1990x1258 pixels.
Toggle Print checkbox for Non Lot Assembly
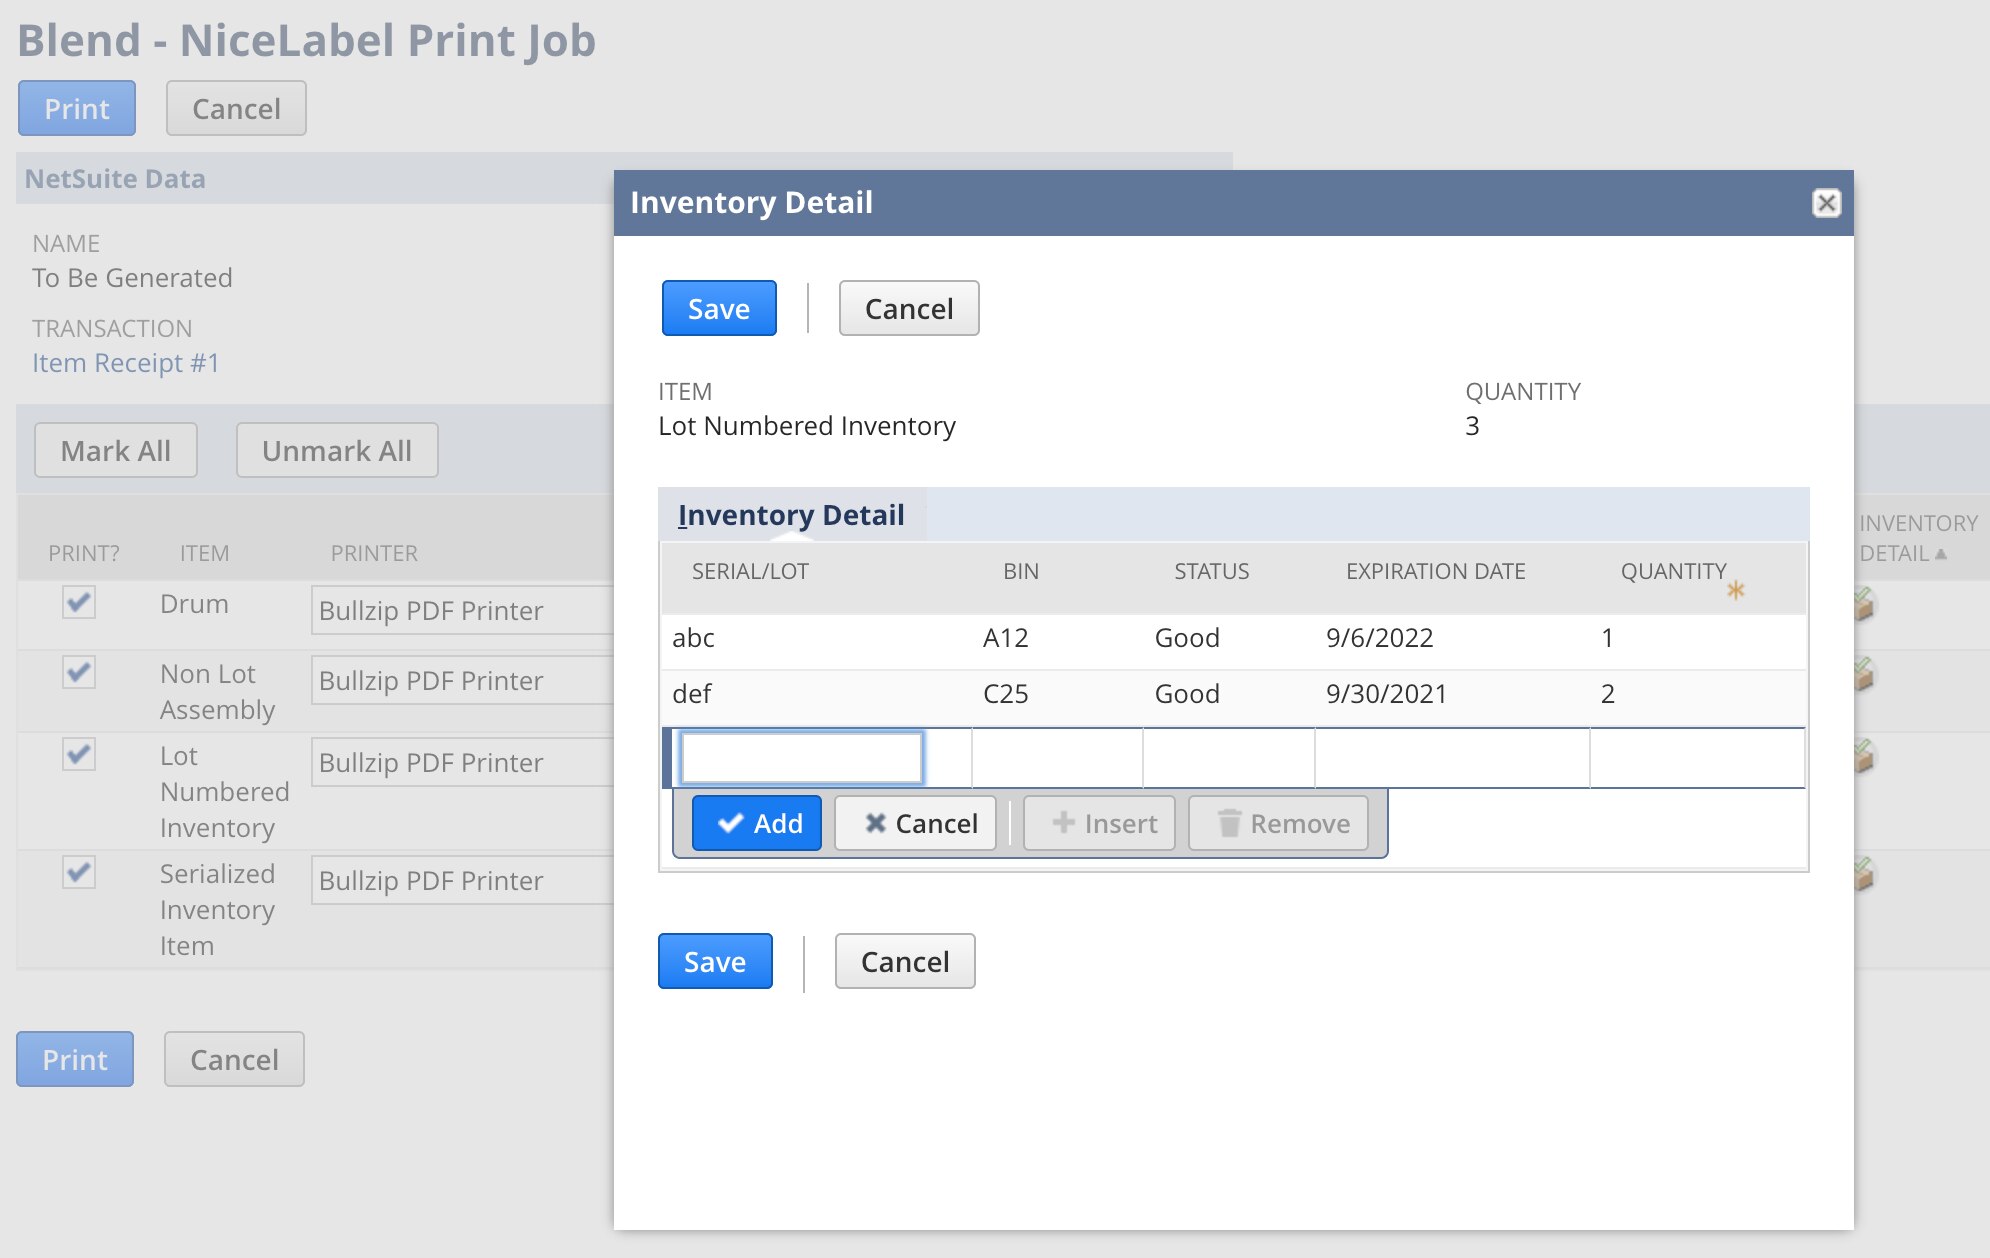click(x=79, y=672)
